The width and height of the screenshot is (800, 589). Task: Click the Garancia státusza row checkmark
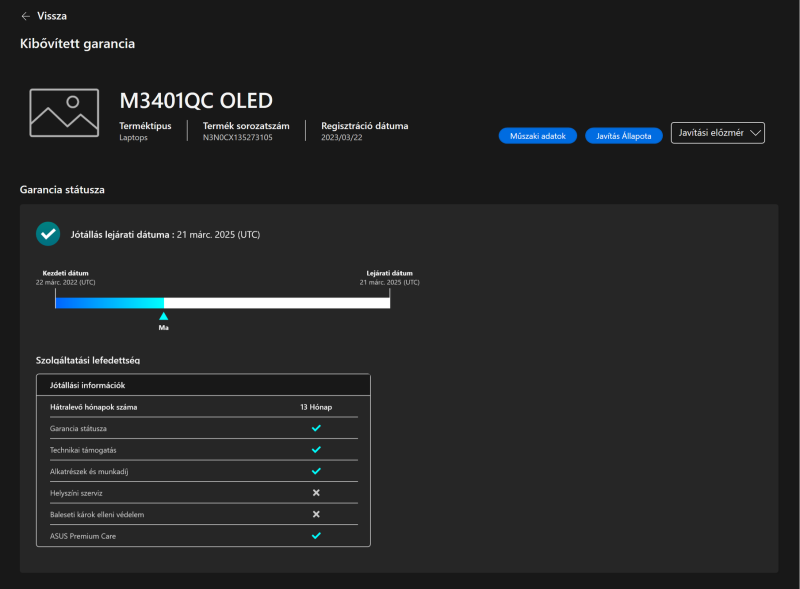click(316, 428)
